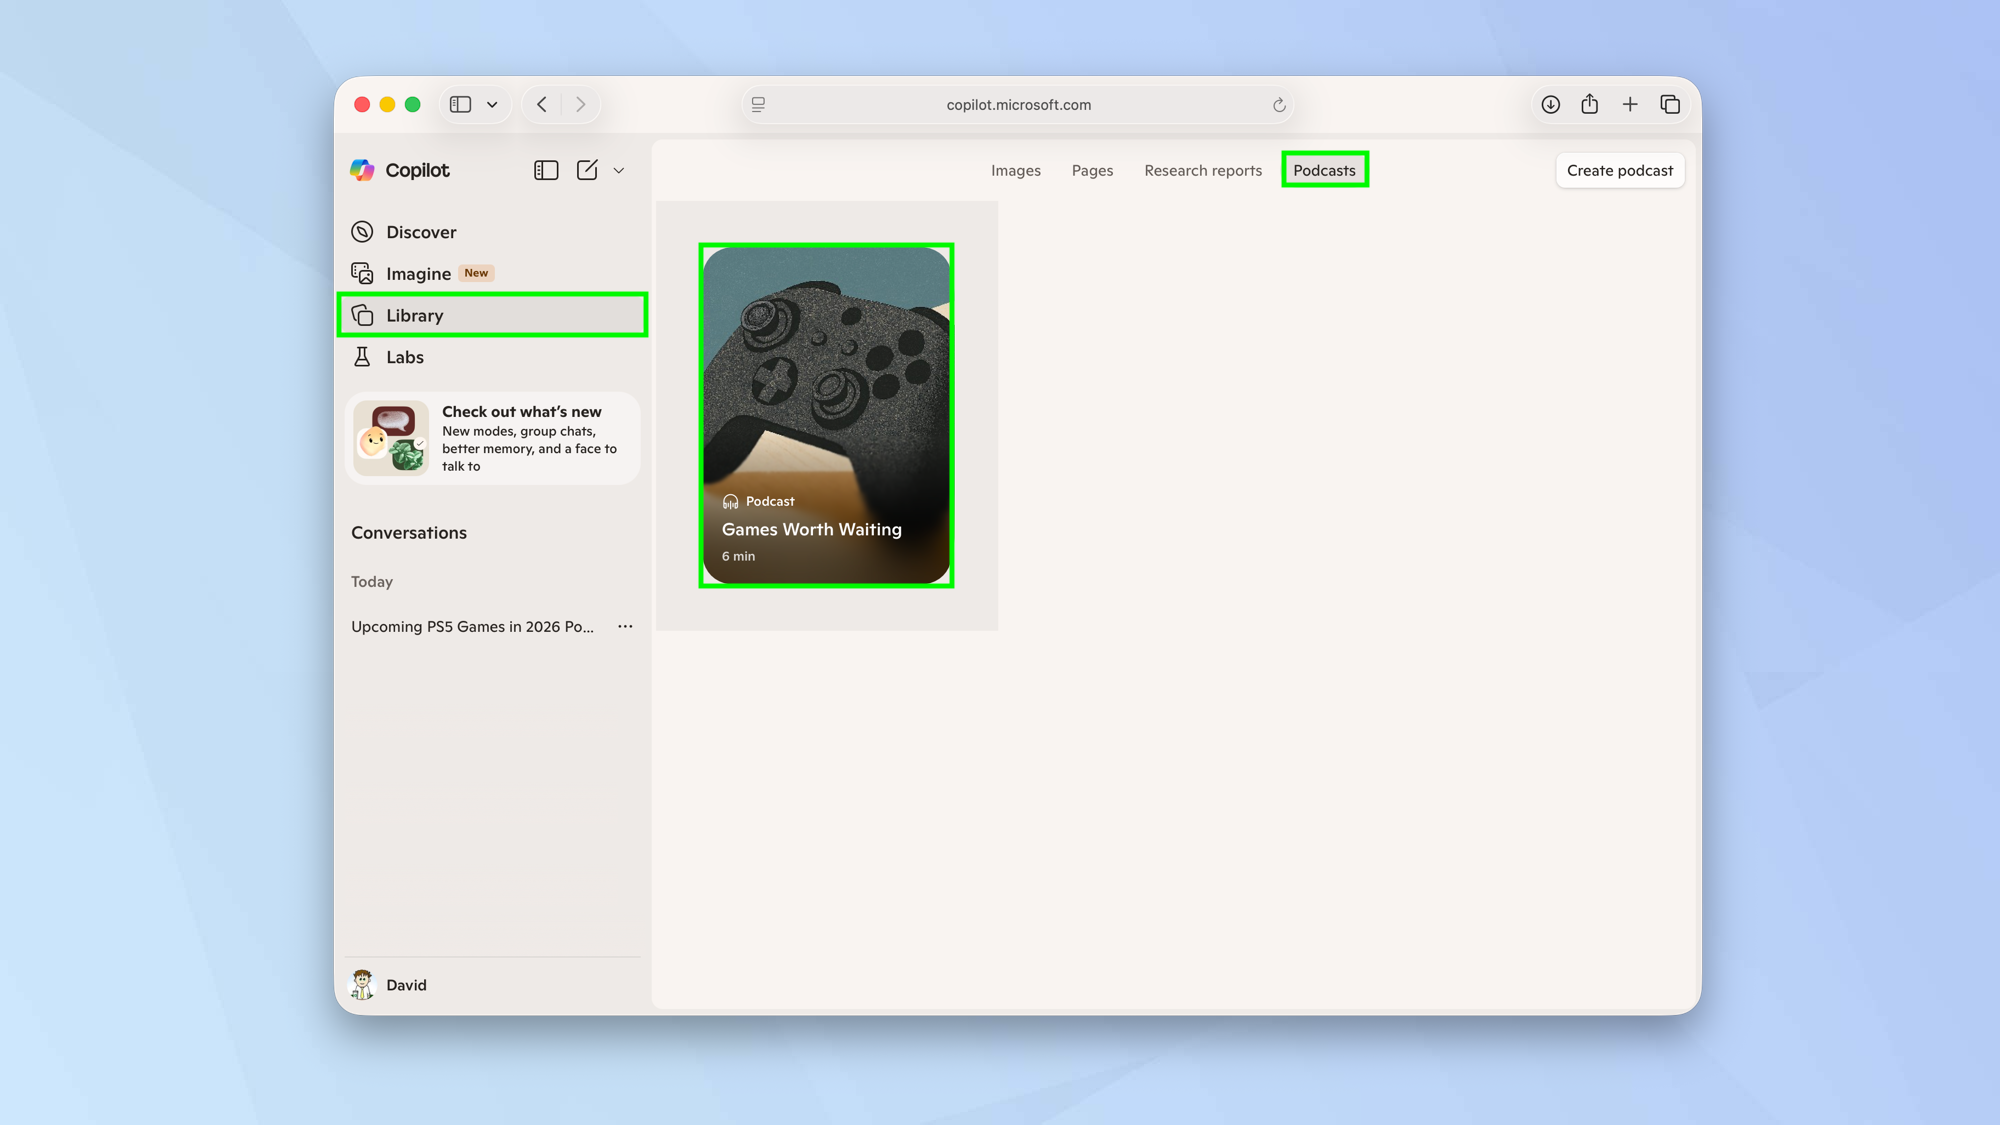The width and height of the screenshot is (2000, 1125).
Task: Switch to the Research reports tab
Action: coord(1202,170)
